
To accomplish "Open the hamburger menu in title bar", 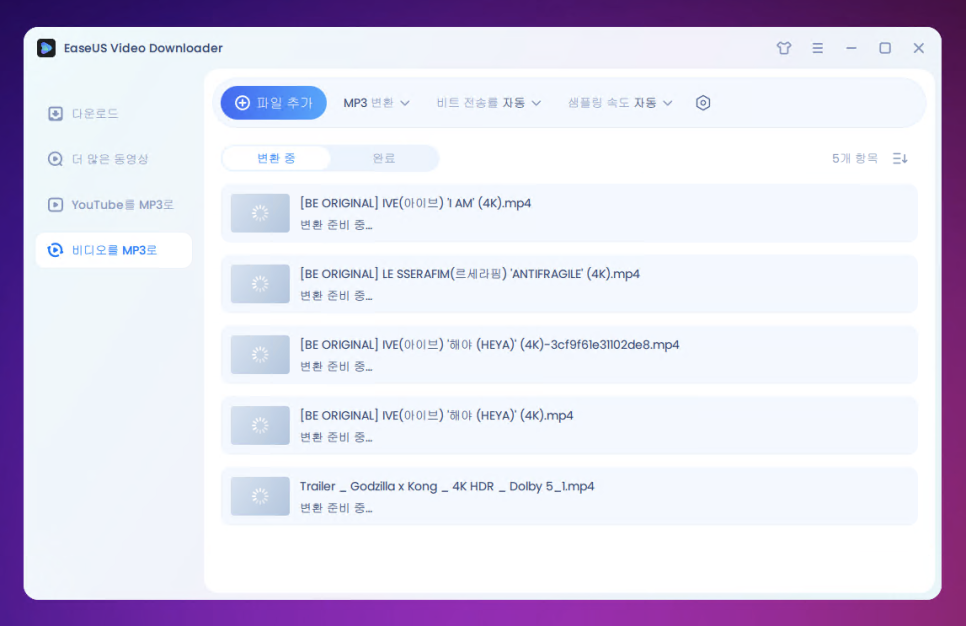I will tap(818, 48).
